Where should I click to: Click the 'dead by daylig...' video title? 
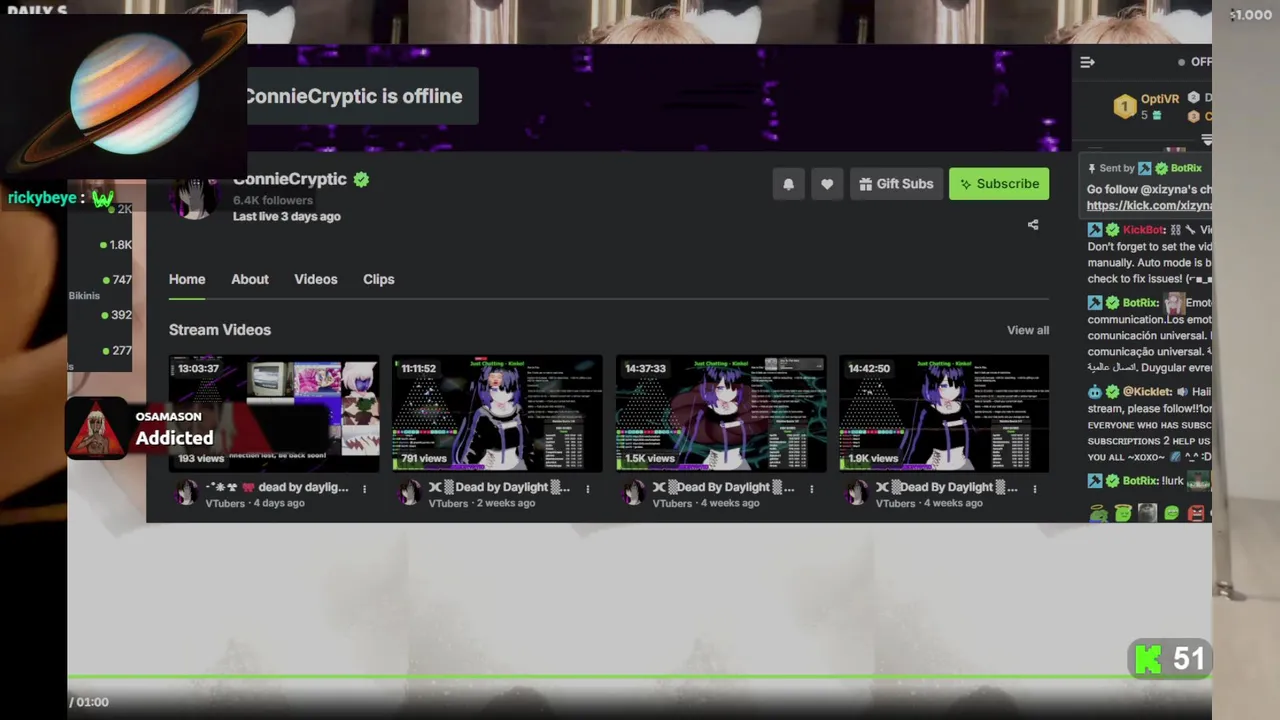[277, 487]
